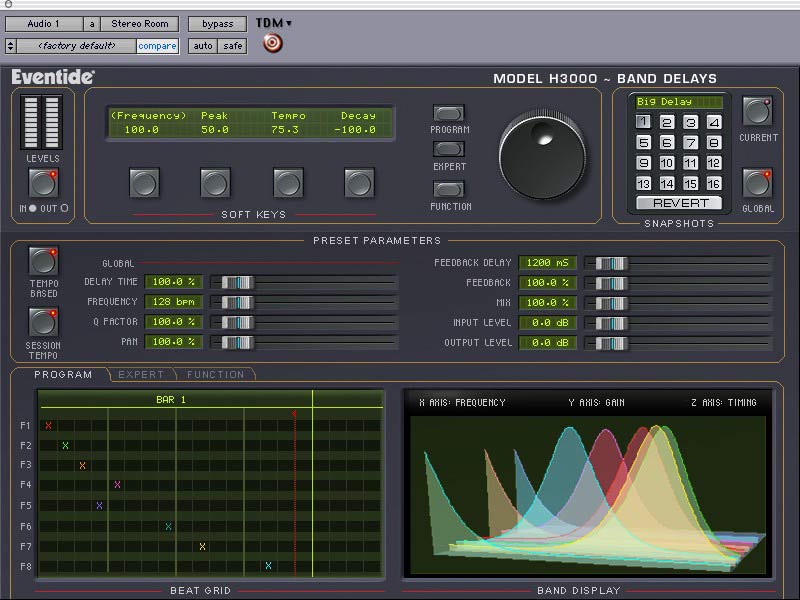
Task: Open the TDM dropdown menu
Action: pos(273,23)
